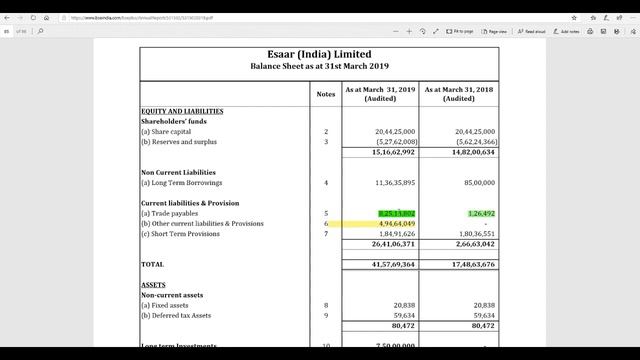This screenshot has height=360, width=640.
Task: Click the site lock icon in address bar
Action: (64, 18)
